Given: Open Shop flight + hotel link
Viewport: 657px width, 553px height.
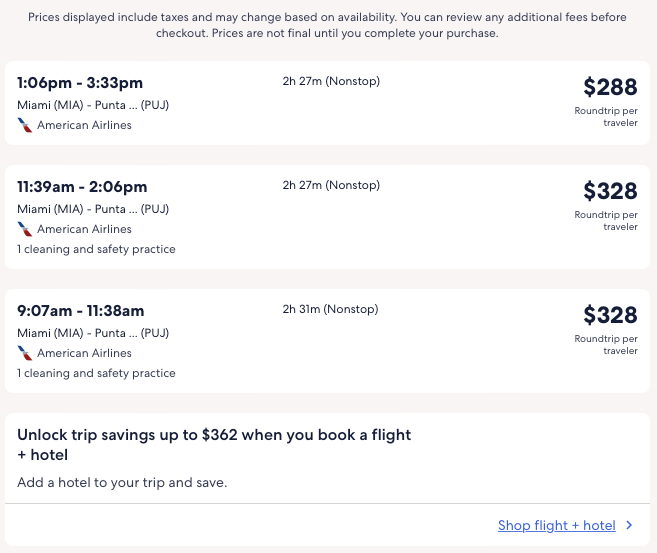Looking at the screenshot, I should [556, 525].
